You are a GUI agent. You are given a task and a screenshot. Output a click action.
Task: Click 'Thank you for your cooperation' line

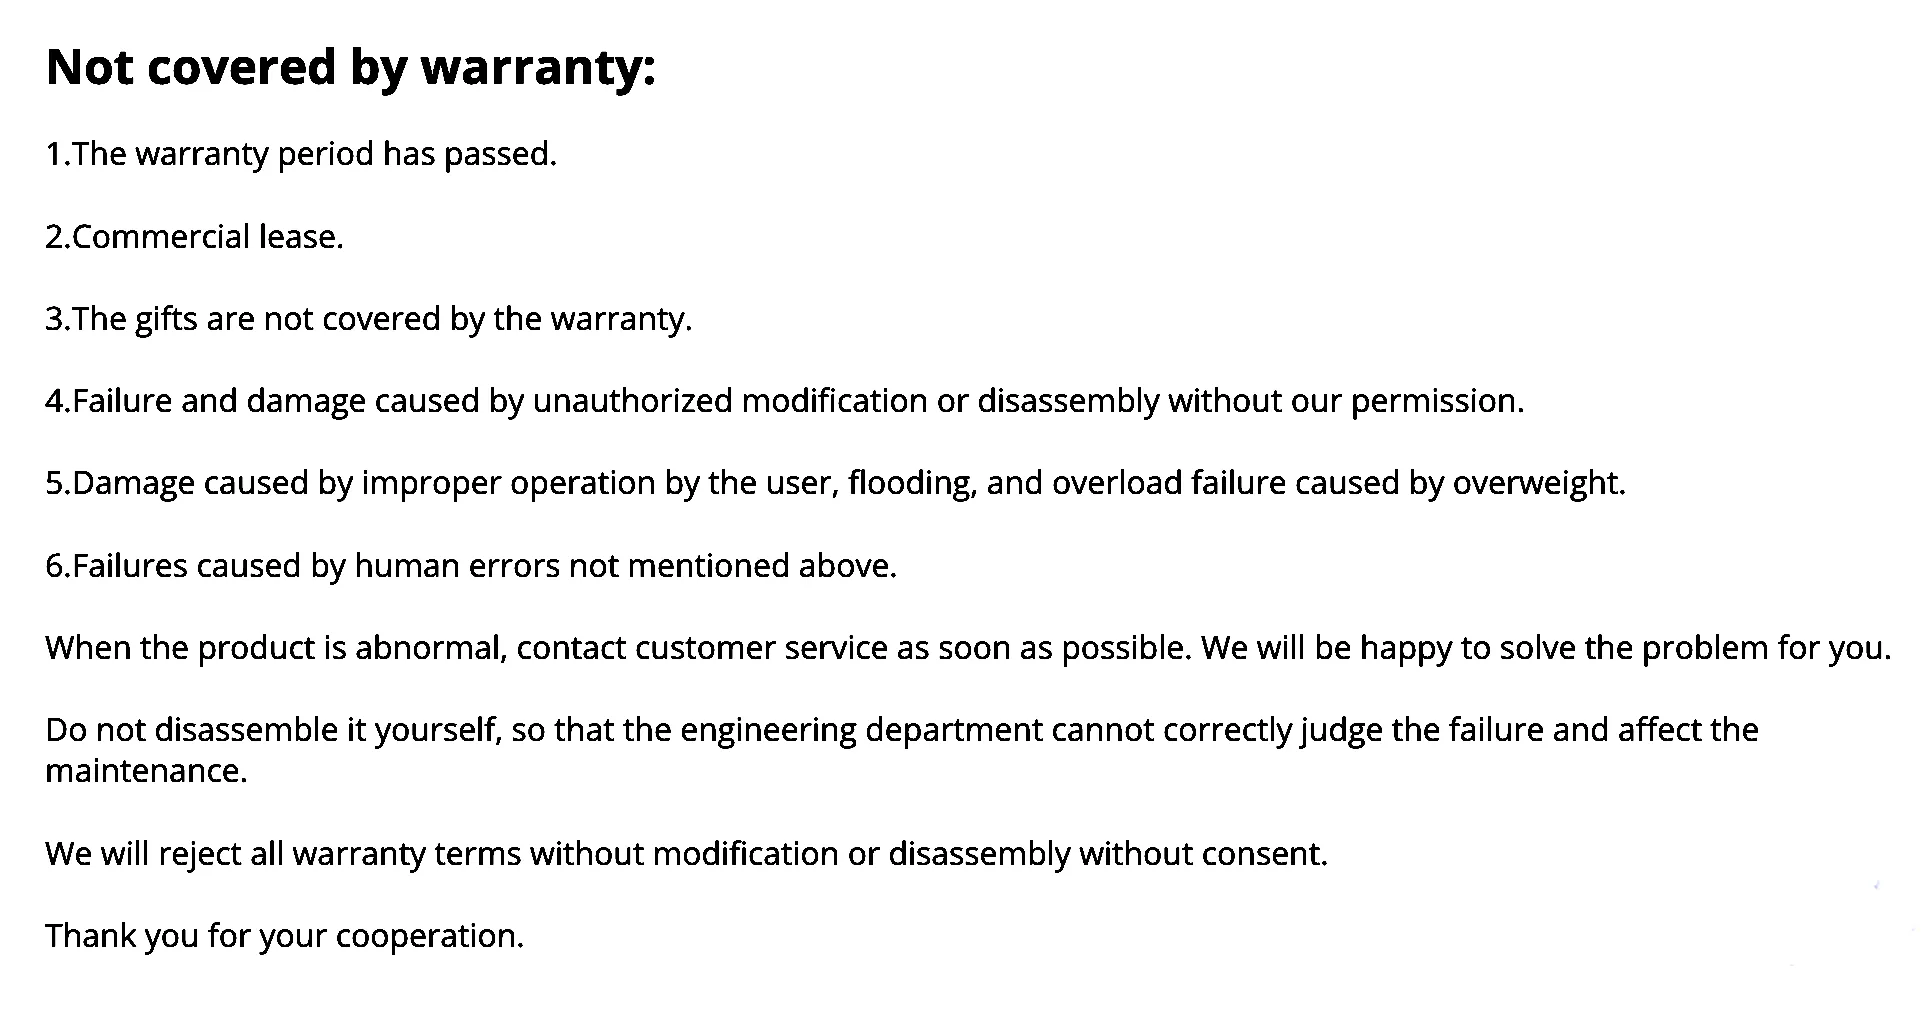[x=285, y=936]
